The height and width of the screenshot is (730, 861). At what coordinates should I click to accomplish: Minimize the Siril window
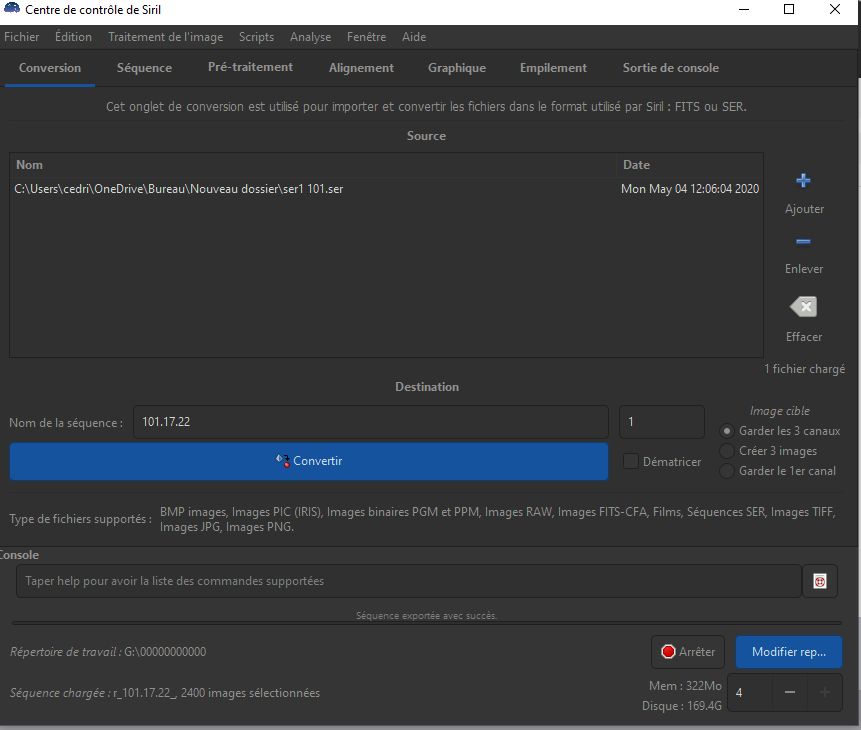coord(743,9)
